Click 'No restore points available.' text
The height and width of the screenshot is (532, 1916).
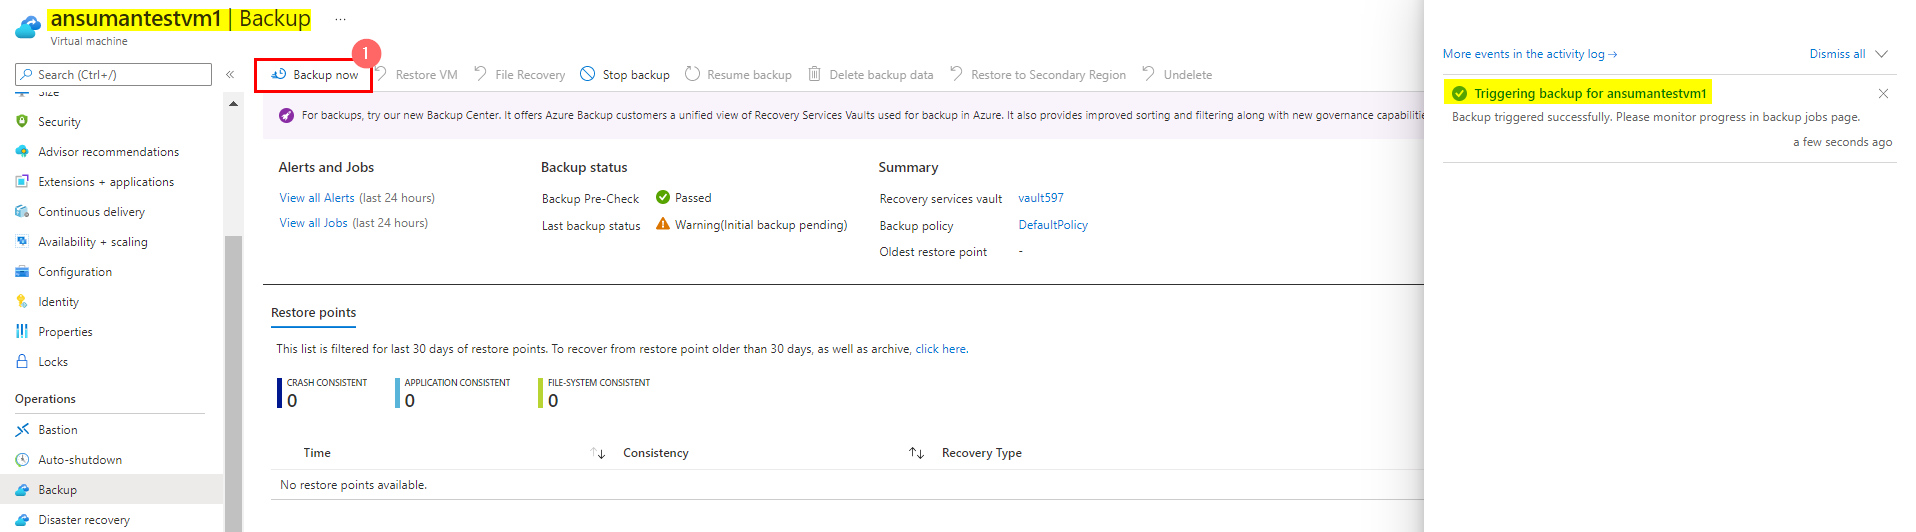click(x=353, y=485)
